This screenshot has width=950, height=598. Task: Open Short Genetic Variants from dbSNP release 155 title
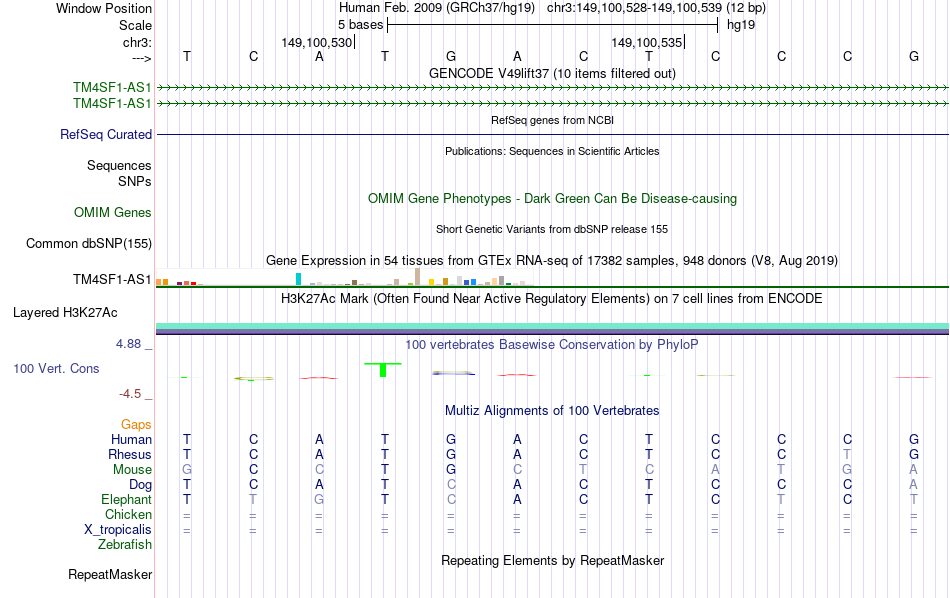click(x=552, y=229)
